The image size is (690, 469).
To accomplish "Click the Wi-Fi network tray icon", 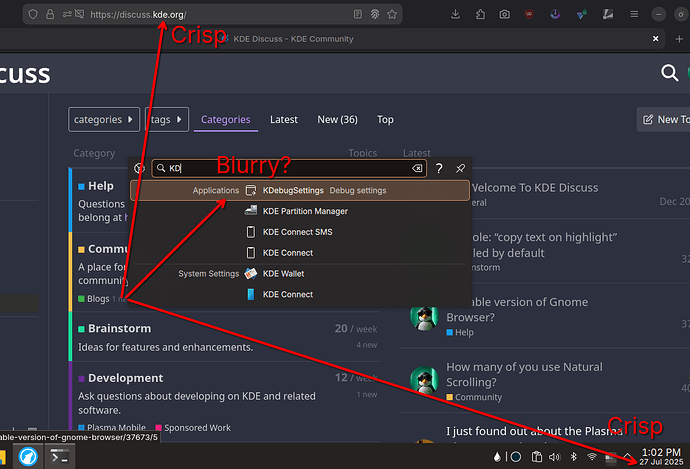I will pyautogui.click(x=591, y=458).
